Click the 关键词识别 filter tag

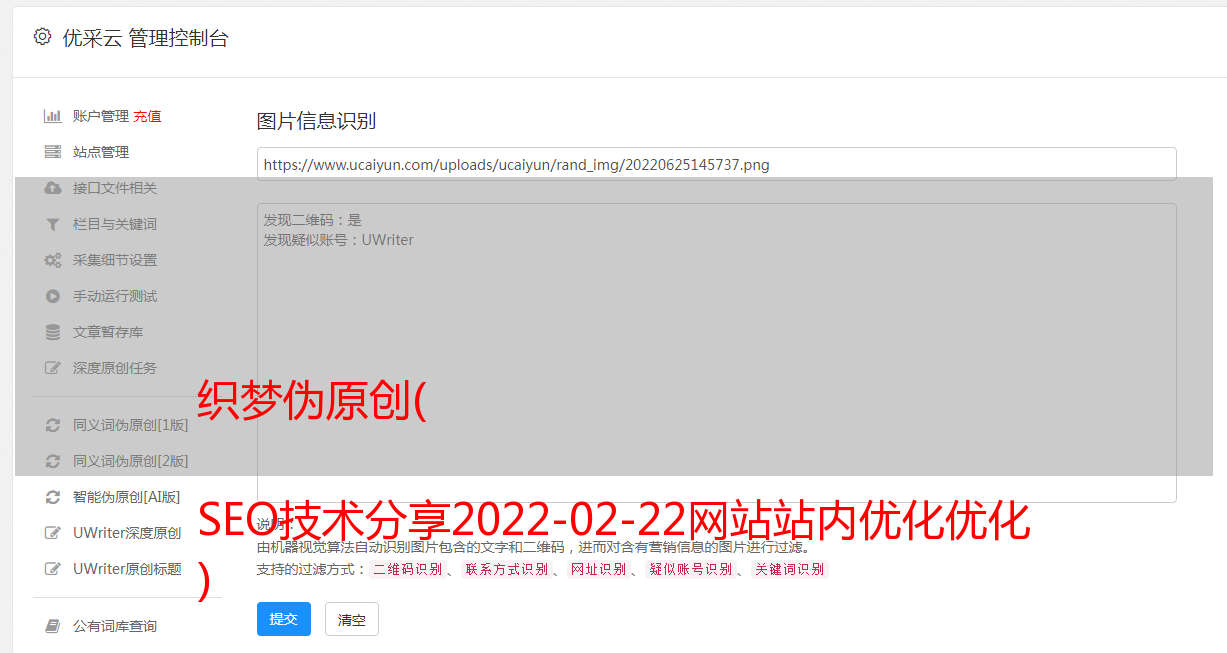(790, 569)
